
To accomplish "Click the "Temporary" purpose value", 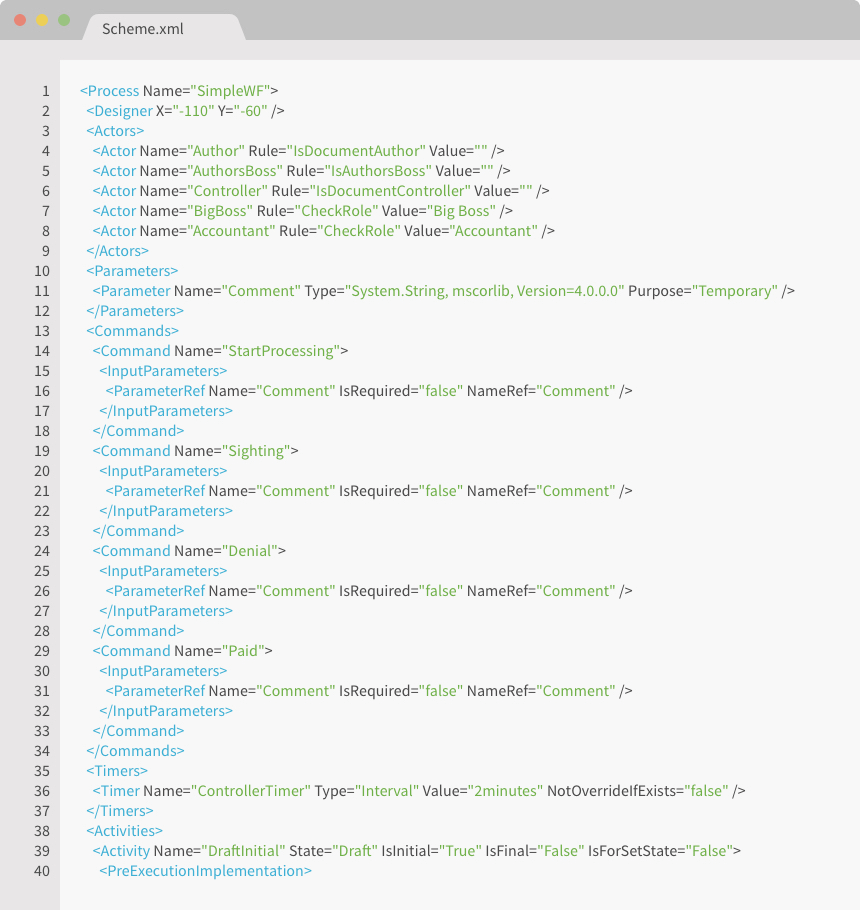I will click(735, 291).
